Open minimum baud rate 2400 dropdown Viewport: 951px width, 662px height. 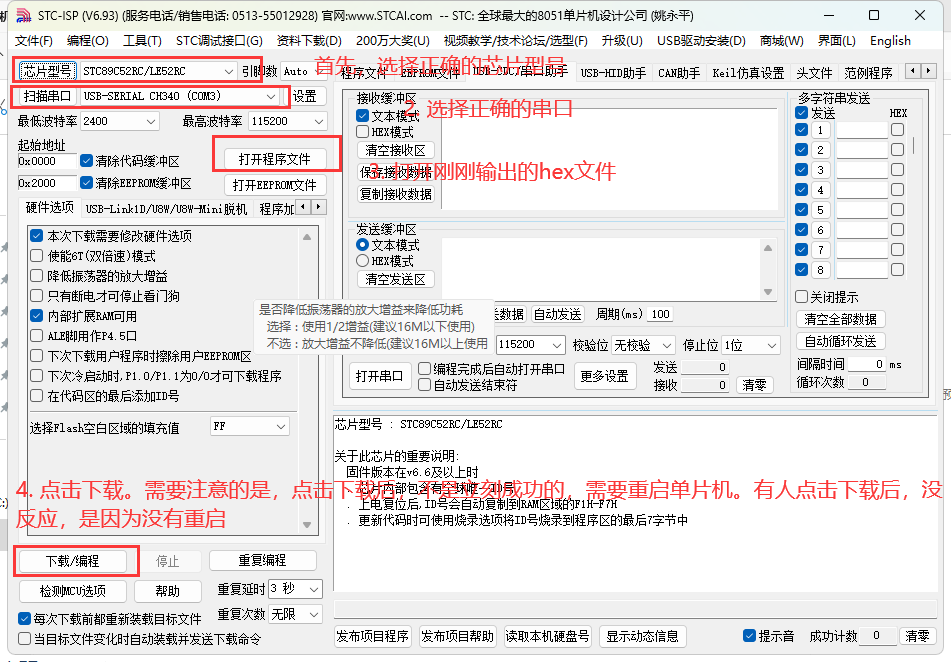[119, 121]
